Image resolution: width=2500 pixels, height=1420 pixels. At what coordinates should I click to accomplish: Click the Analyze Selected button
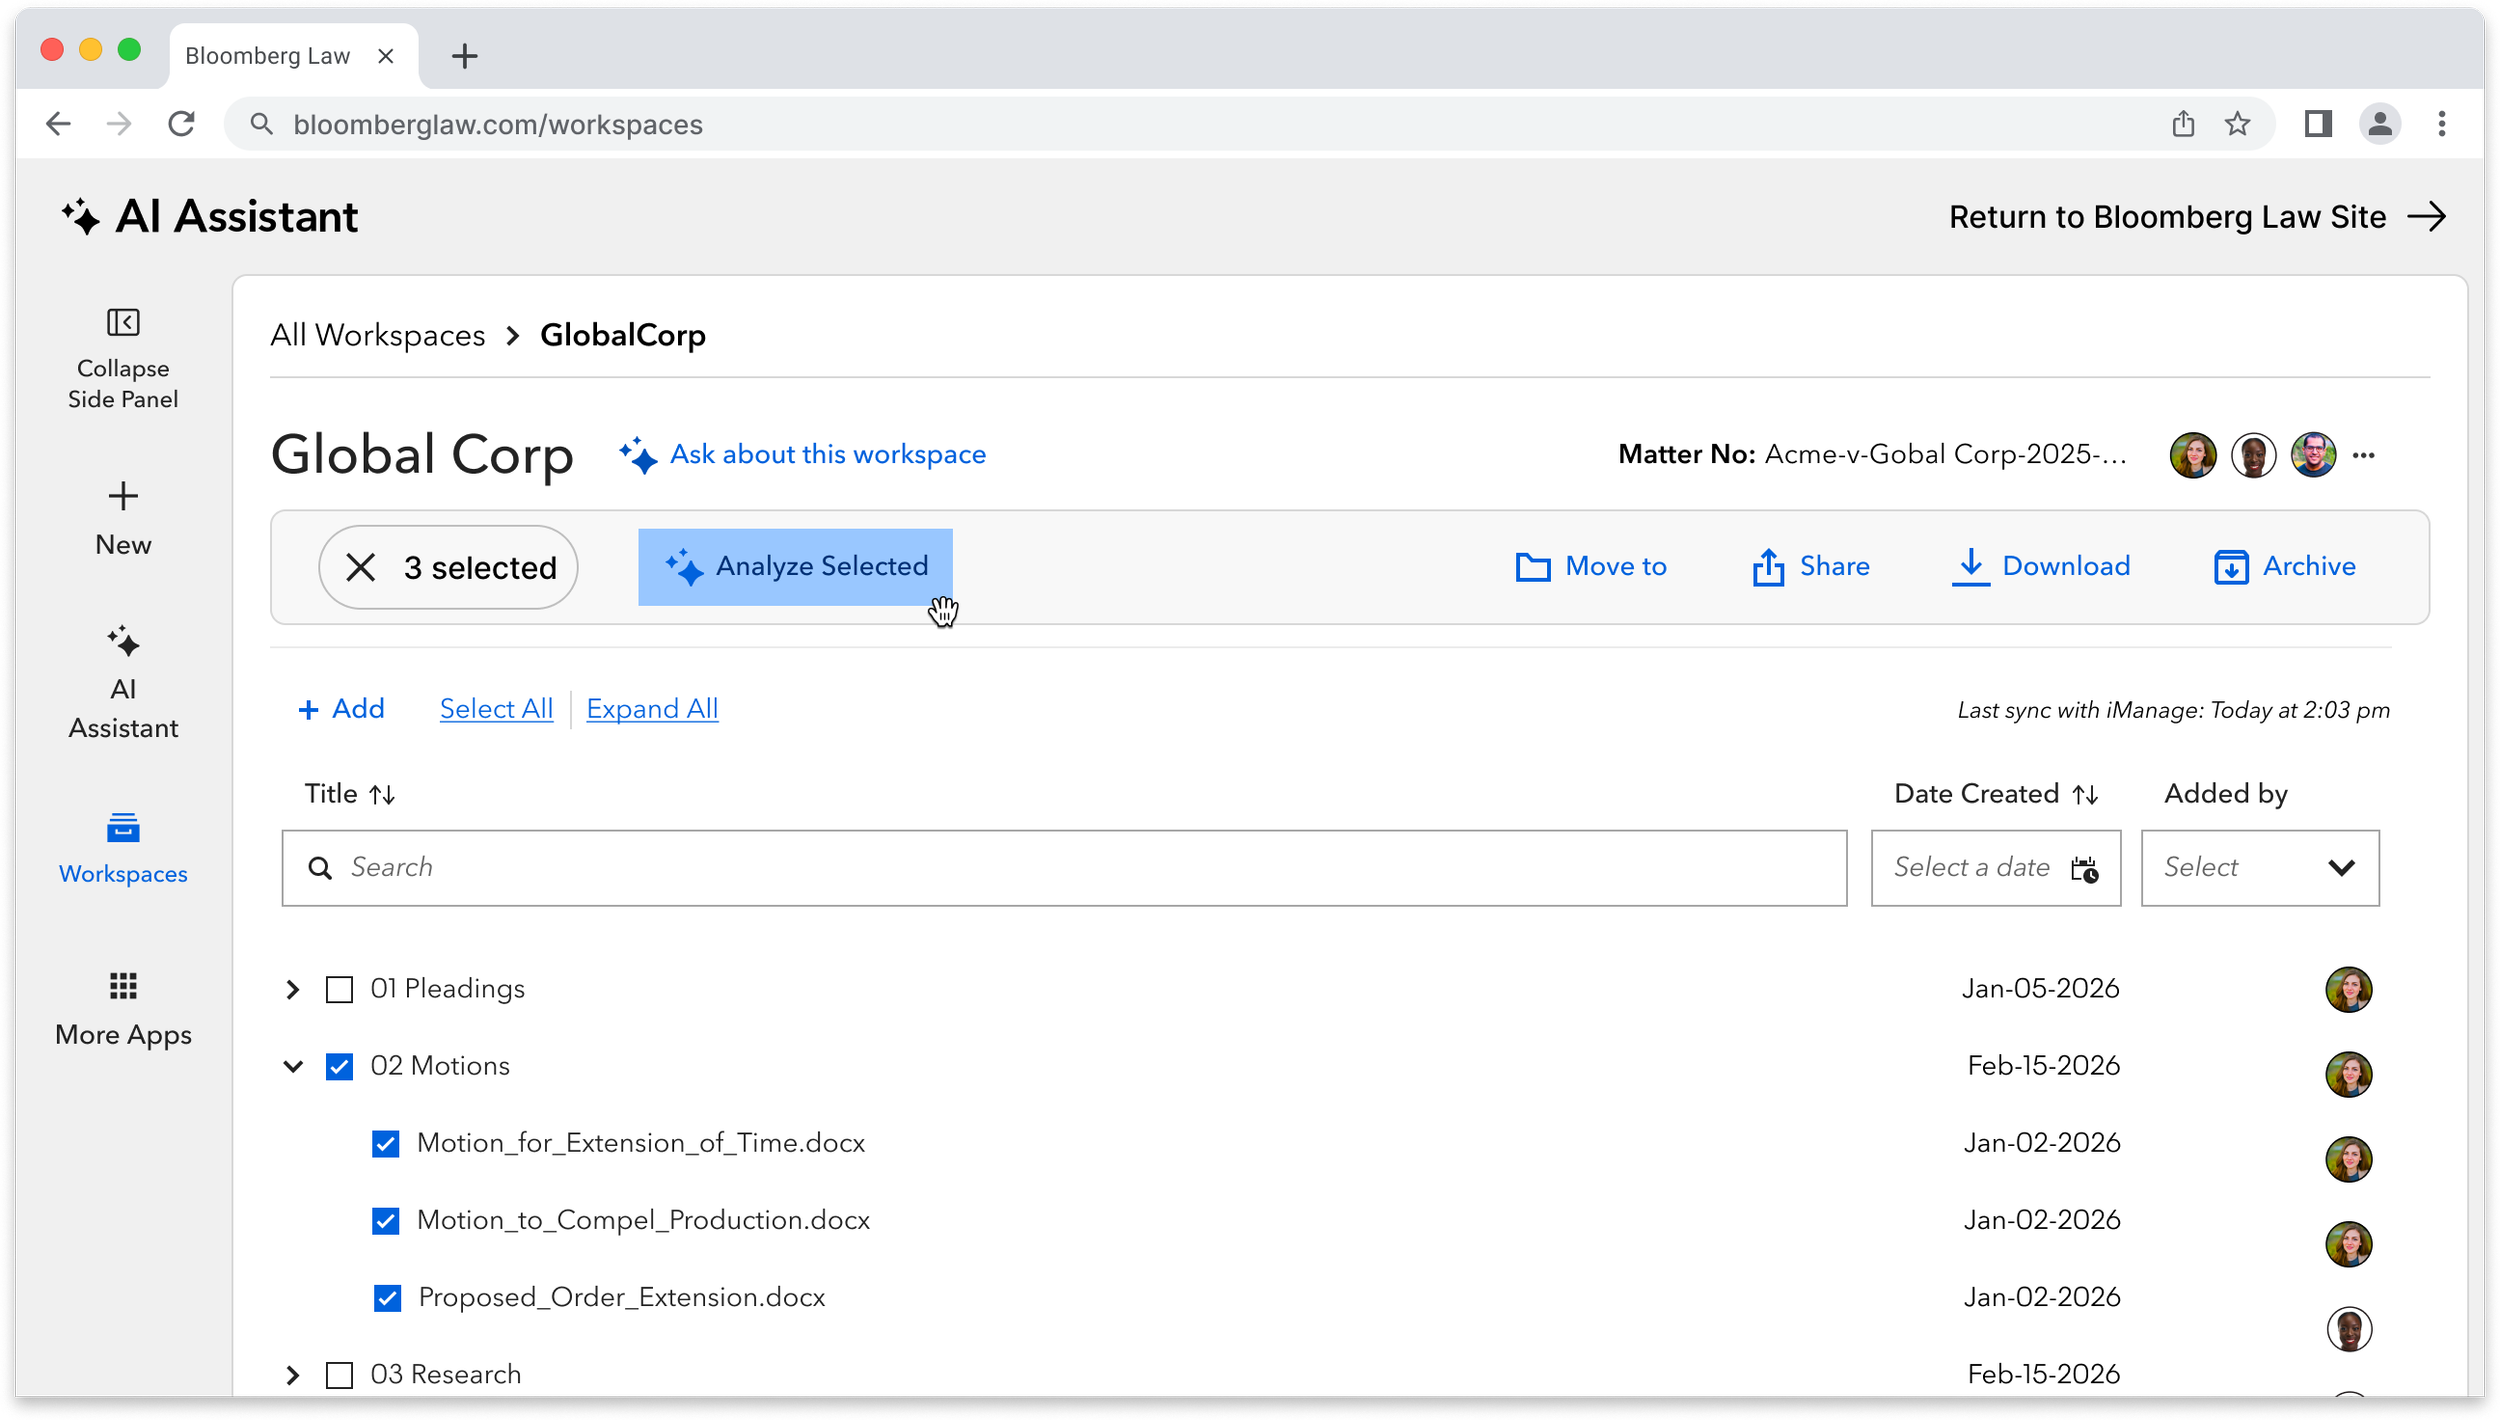(795, 566)
